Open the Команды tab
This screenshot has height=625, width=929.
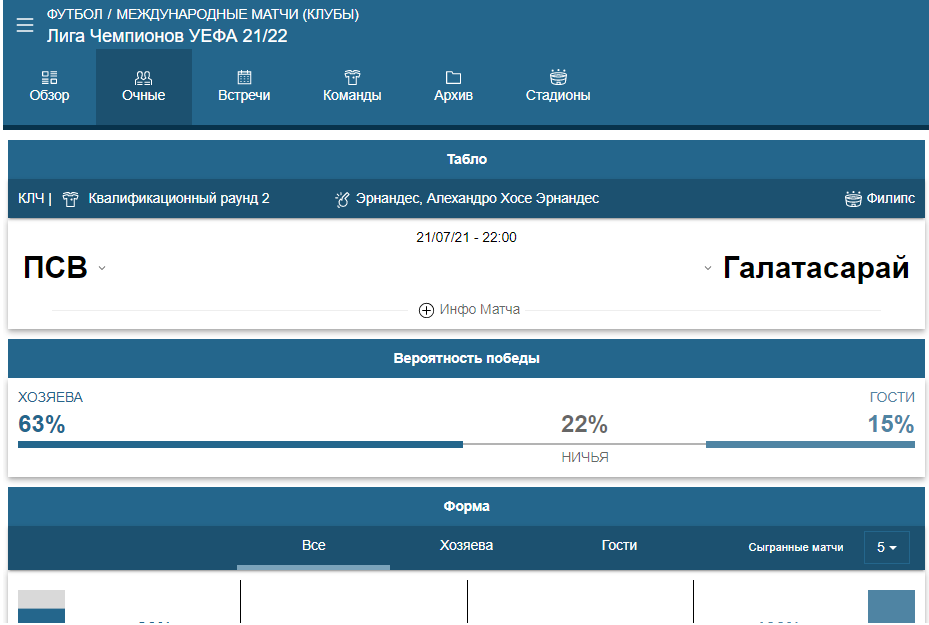tap(352, 87)
